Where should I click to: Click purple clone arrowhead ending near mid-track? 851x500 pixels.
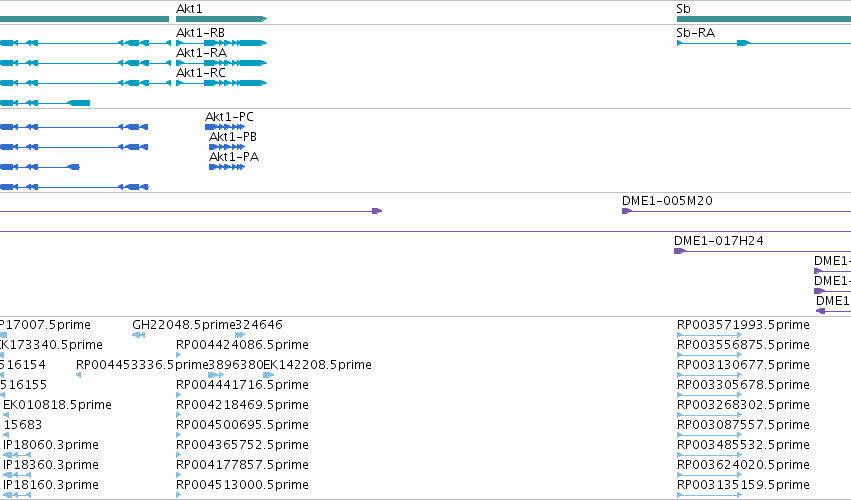pyautogui.click(x=377, y=211)
